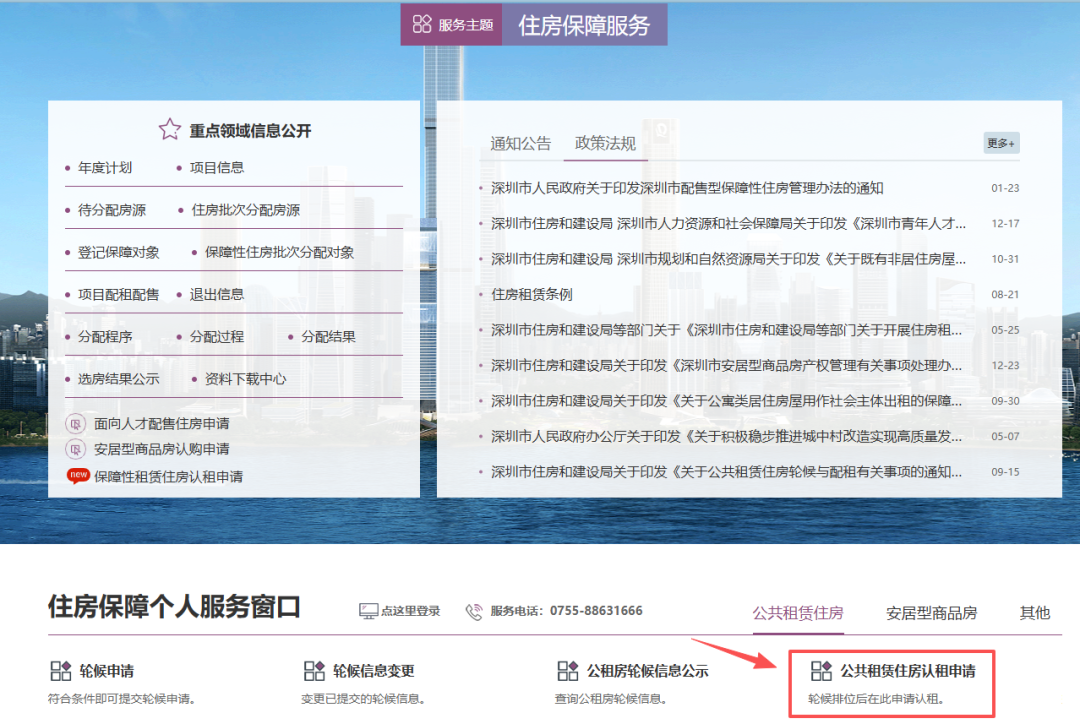The width and height of the screenshot is (1080, 724).
Task: Open the 城中村改造 policy item
Action: [727, 436]
